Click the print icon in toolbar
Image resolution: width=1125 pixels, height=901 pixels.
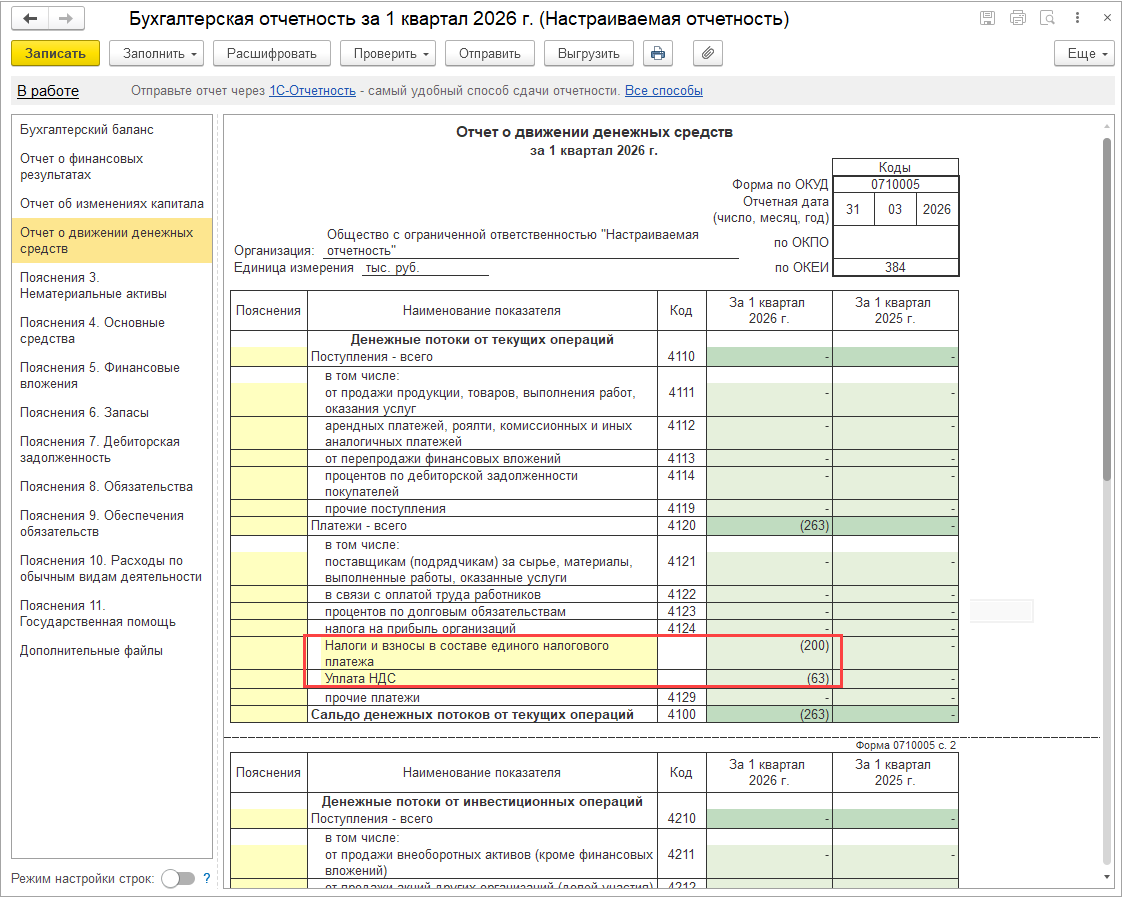pyautogui.click(x=657, y=54)
